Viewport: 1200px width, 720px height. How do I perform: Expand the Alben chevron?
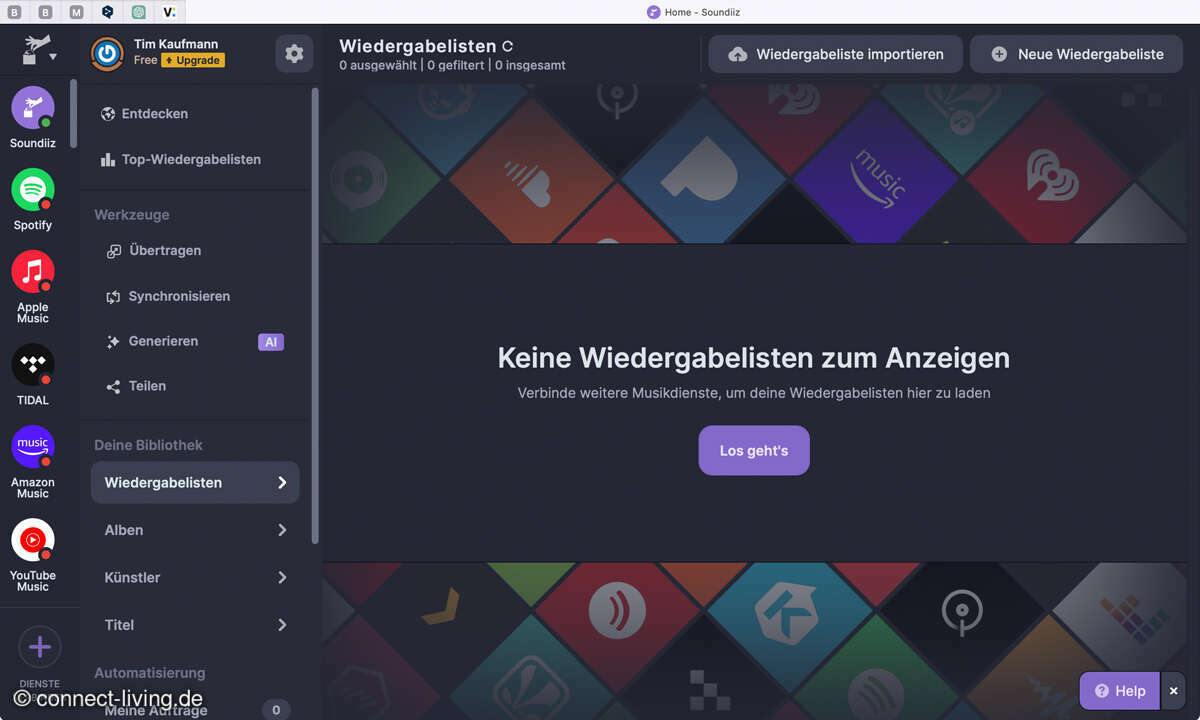click(282, 530)
